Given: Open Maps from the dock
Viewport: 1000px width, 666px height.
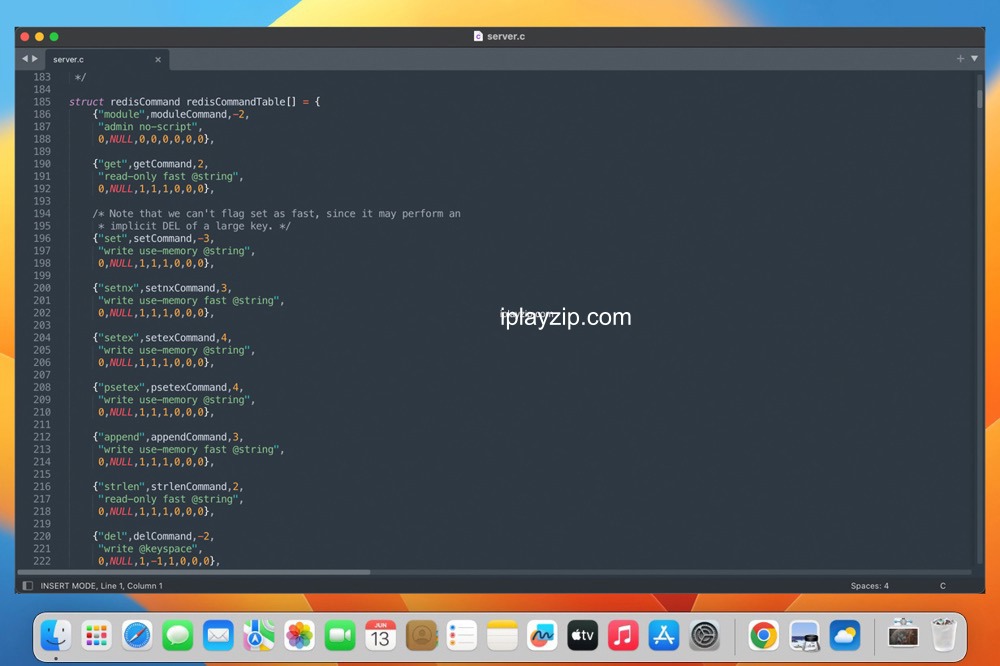Looking at the screenshot, I should click(259, 635).
